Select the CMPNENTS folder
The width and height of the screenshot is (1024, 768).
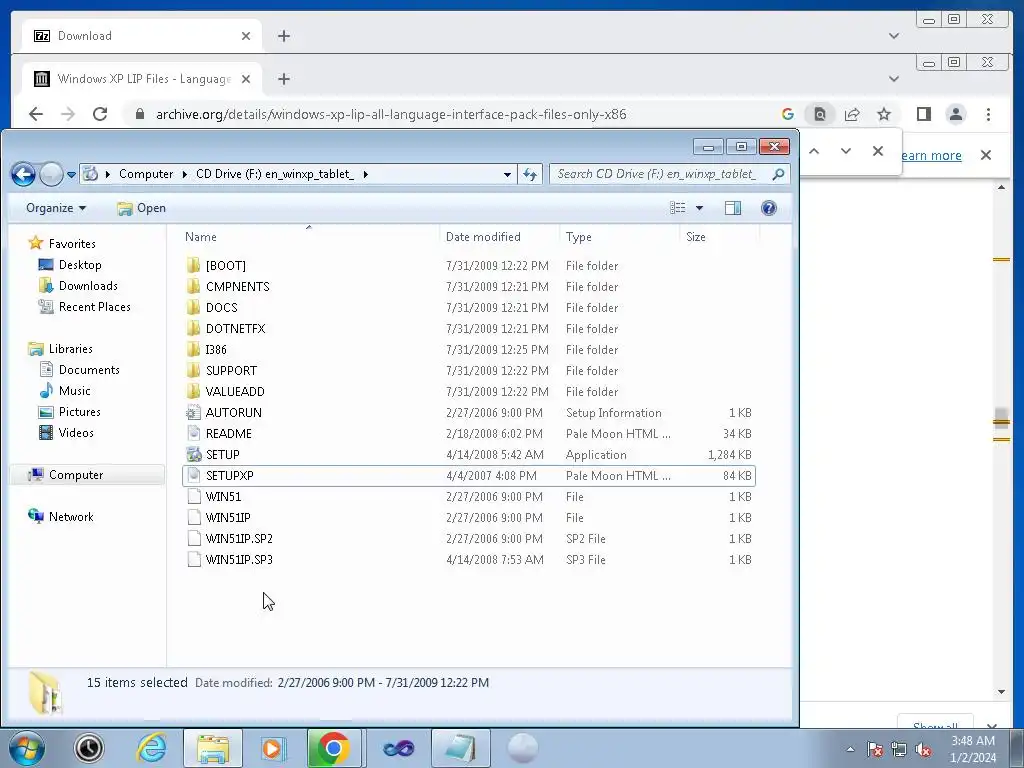(468, 287)
